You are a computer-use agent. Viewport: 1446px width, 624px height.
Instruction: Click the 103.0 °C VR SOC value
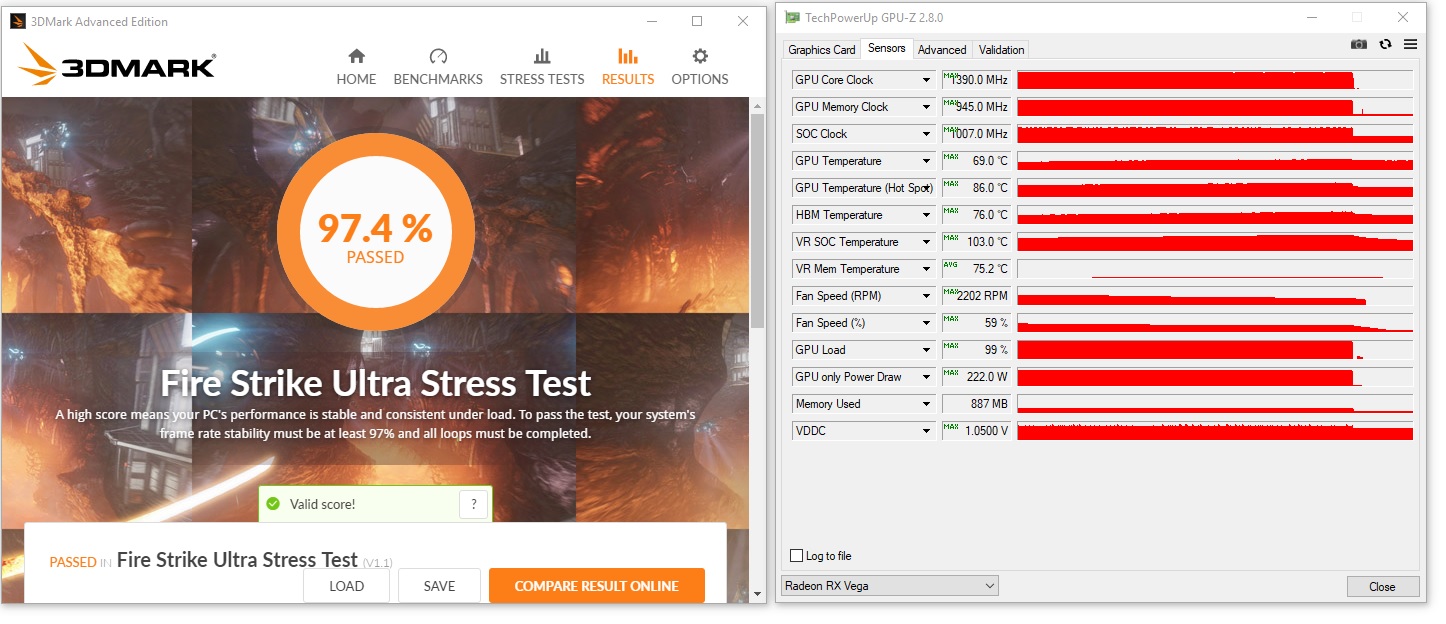click(x=976, y=242)
